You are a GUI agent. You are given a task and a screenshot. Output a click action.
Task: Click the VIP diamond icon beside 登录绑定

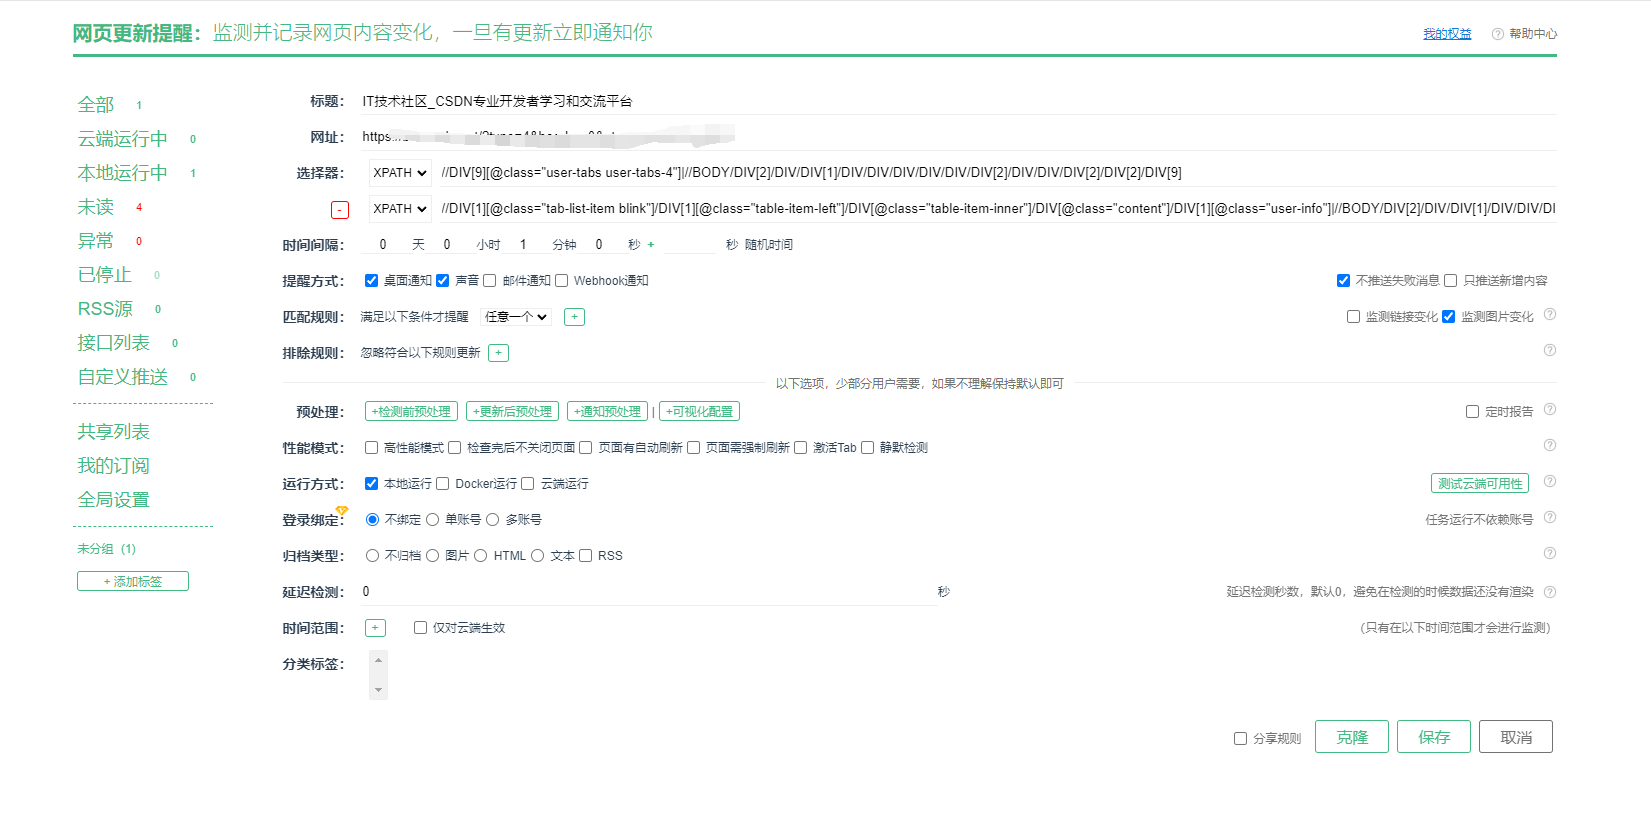pos(342,510)
